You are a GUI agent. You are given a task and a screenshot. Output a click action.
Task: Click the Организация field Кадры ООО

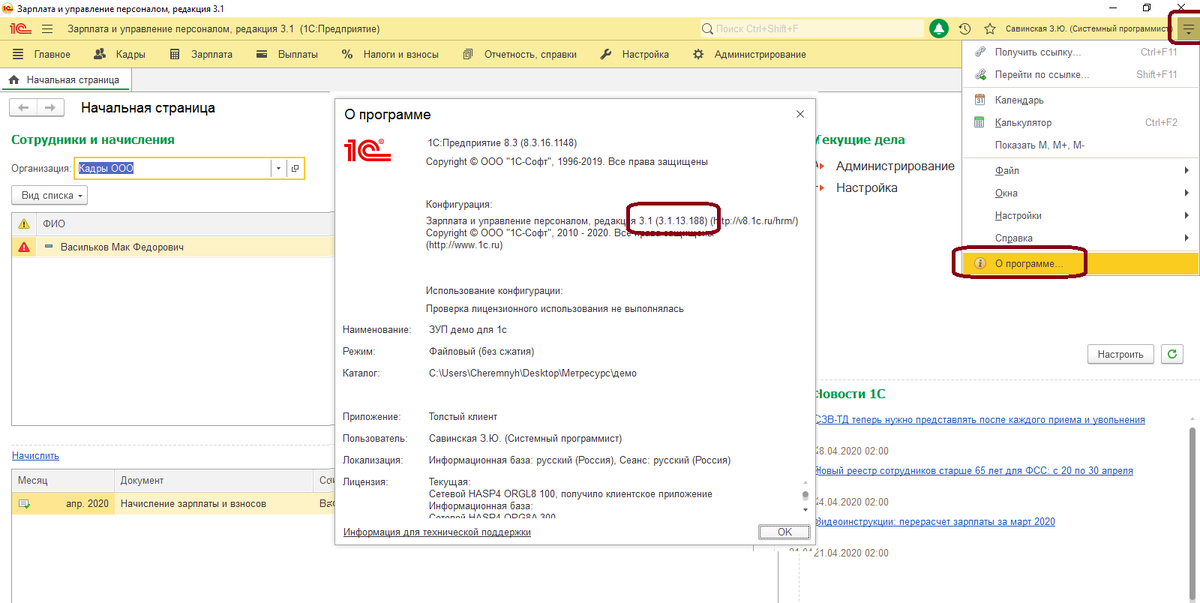pyautogui.click(x=172, y=169)
